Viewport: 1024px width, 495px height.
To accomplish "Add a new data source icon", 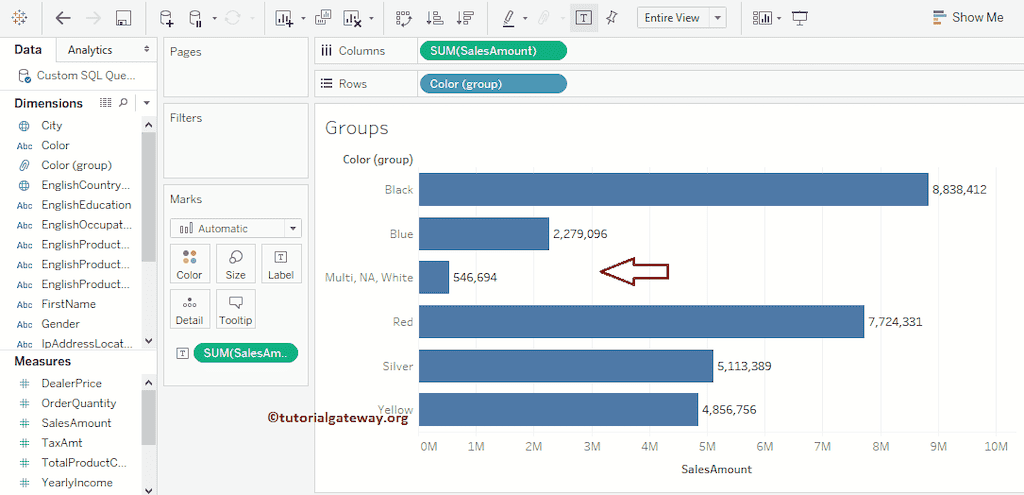I will coord(167,18).
